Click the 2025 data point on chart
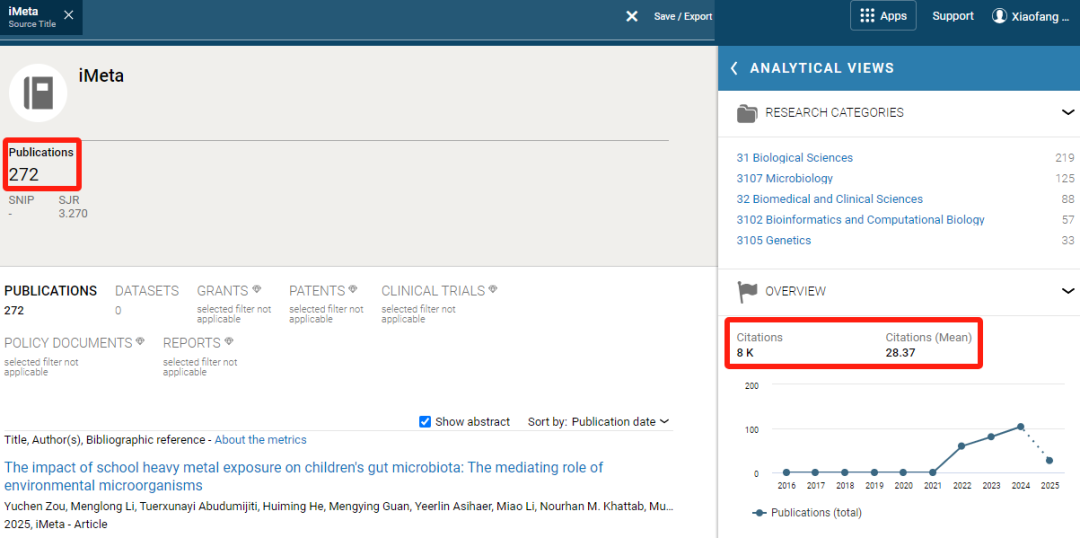Image resolution: width=1080 pixels, height=538 pixels. [1049, 460]
